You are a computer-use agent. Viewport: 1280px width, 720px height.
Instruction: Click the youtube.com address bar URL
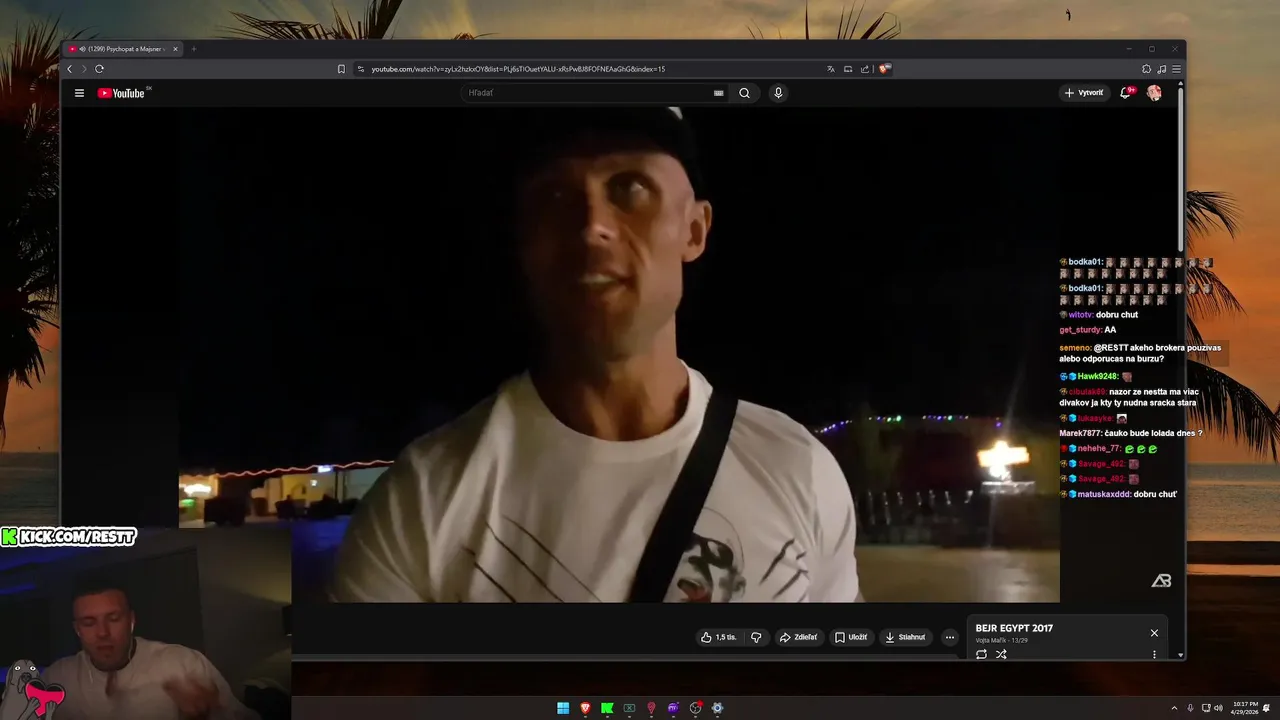pos(518,69)
